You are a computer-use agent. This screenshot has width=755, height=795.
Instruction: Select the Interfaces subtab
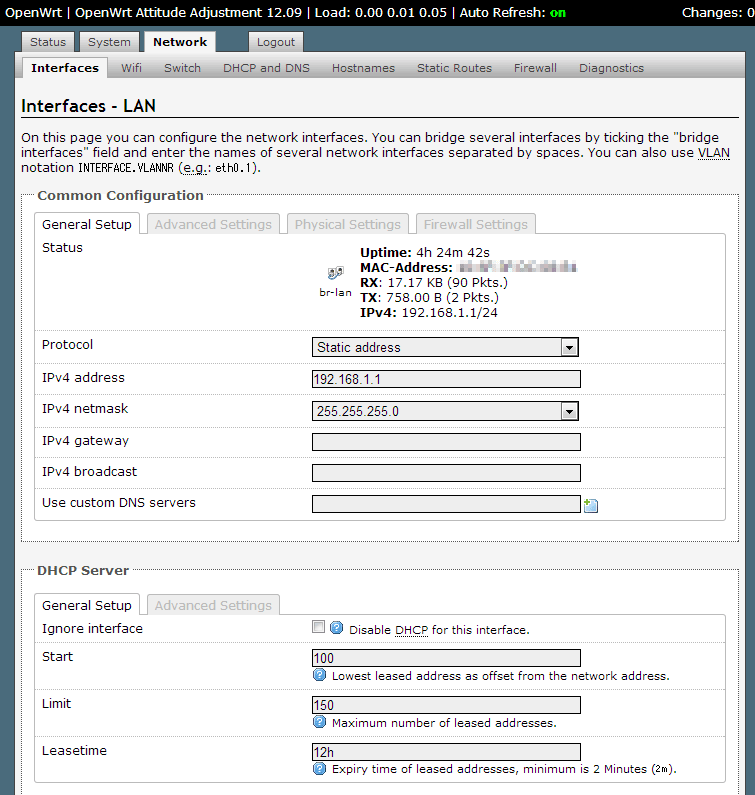pyautogui.click(x=65, y=68)
